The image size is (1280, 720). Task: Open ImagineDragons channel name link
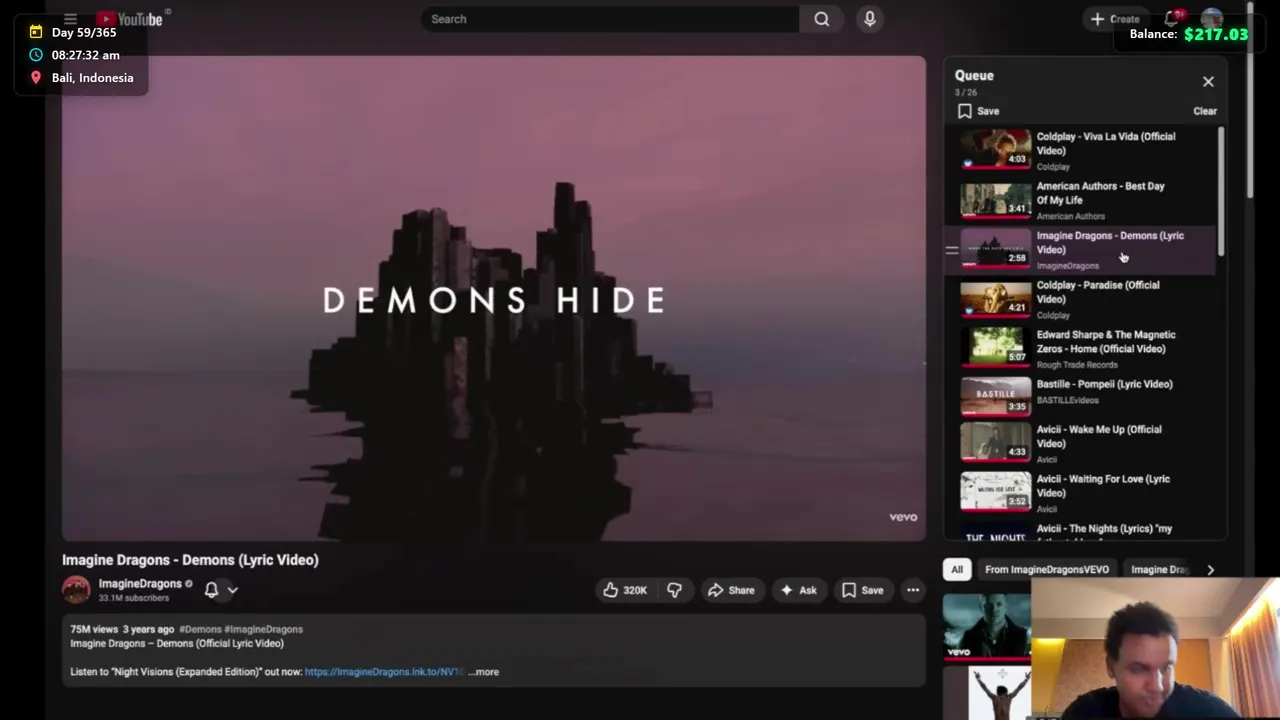click(x=140, y=584)
